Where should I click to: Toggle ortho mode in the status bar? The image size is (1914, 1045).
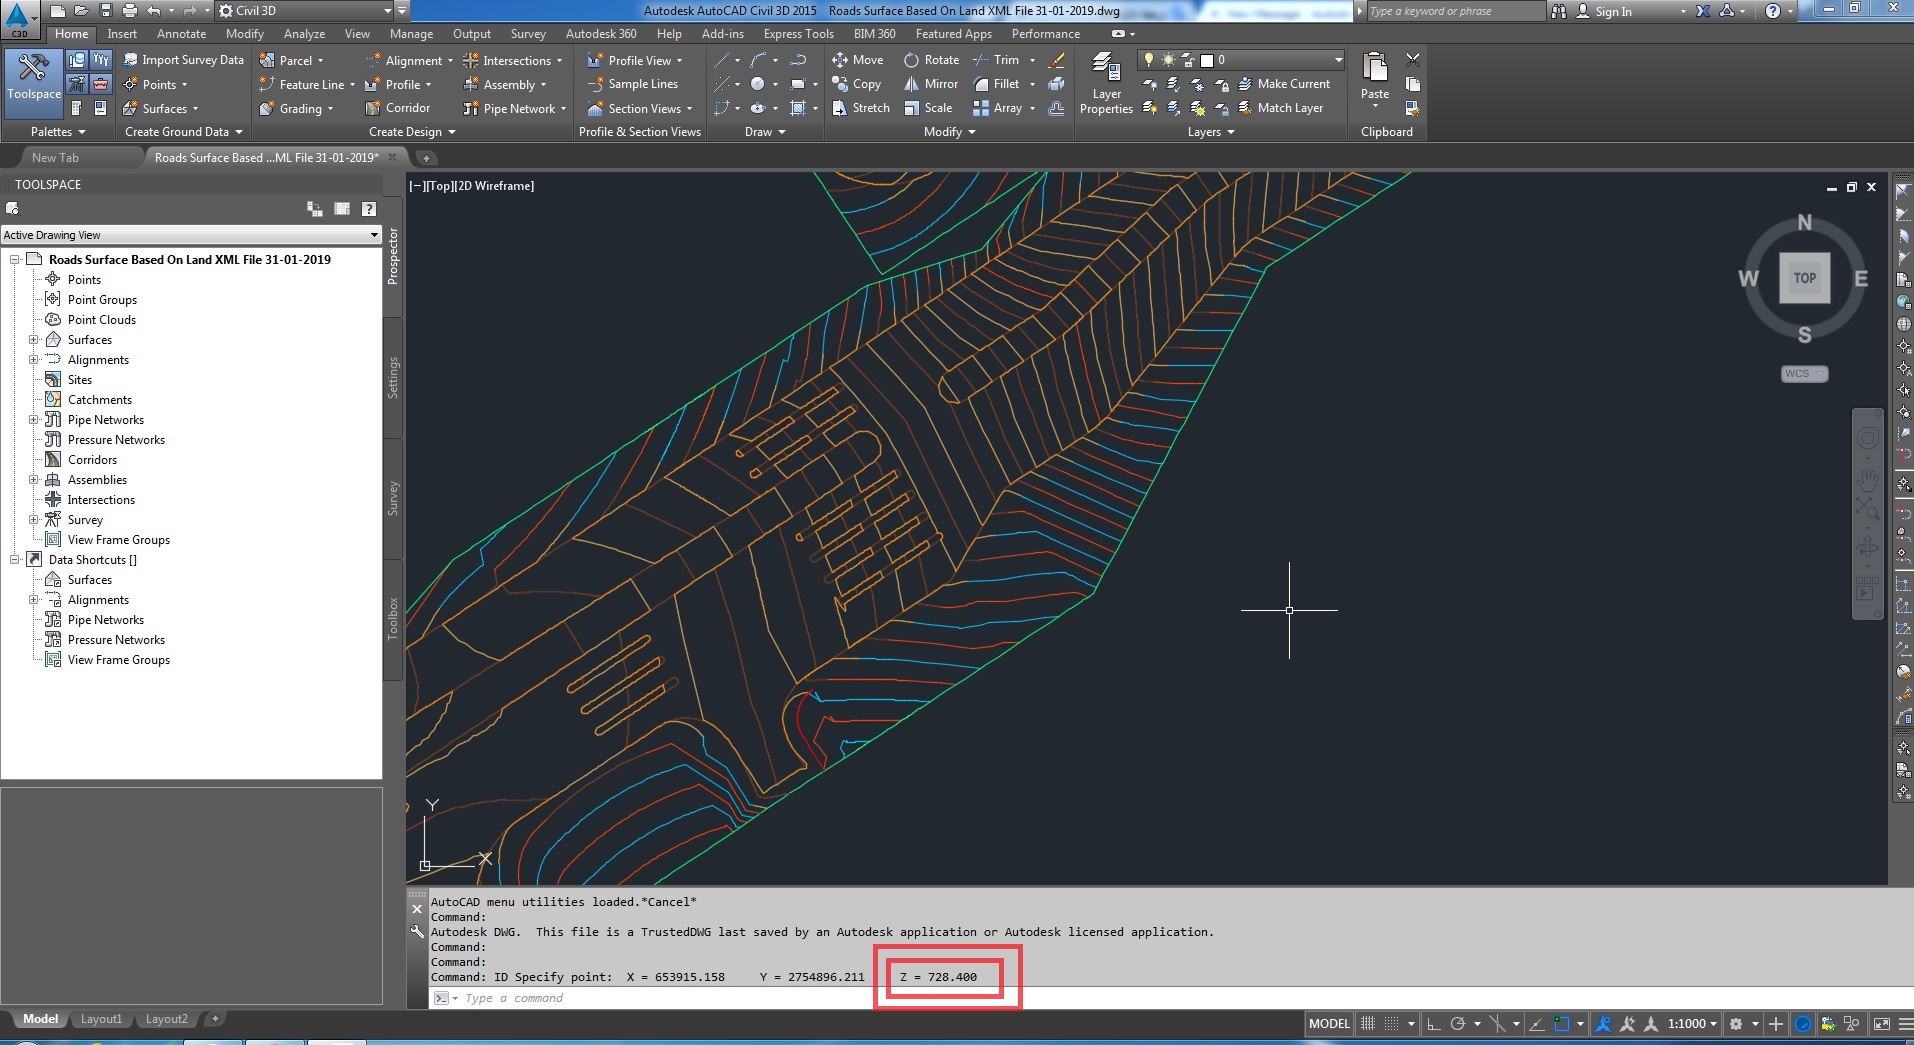click(1435, 1023)
